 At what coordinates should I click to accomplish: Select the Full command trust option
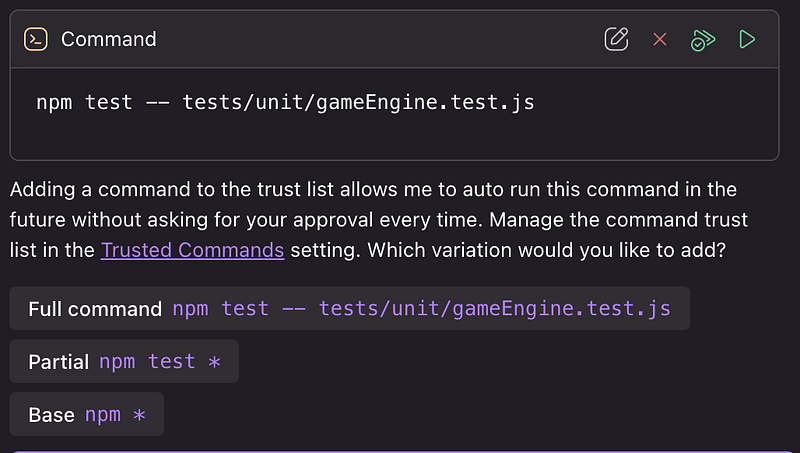[x=349, y=309]
